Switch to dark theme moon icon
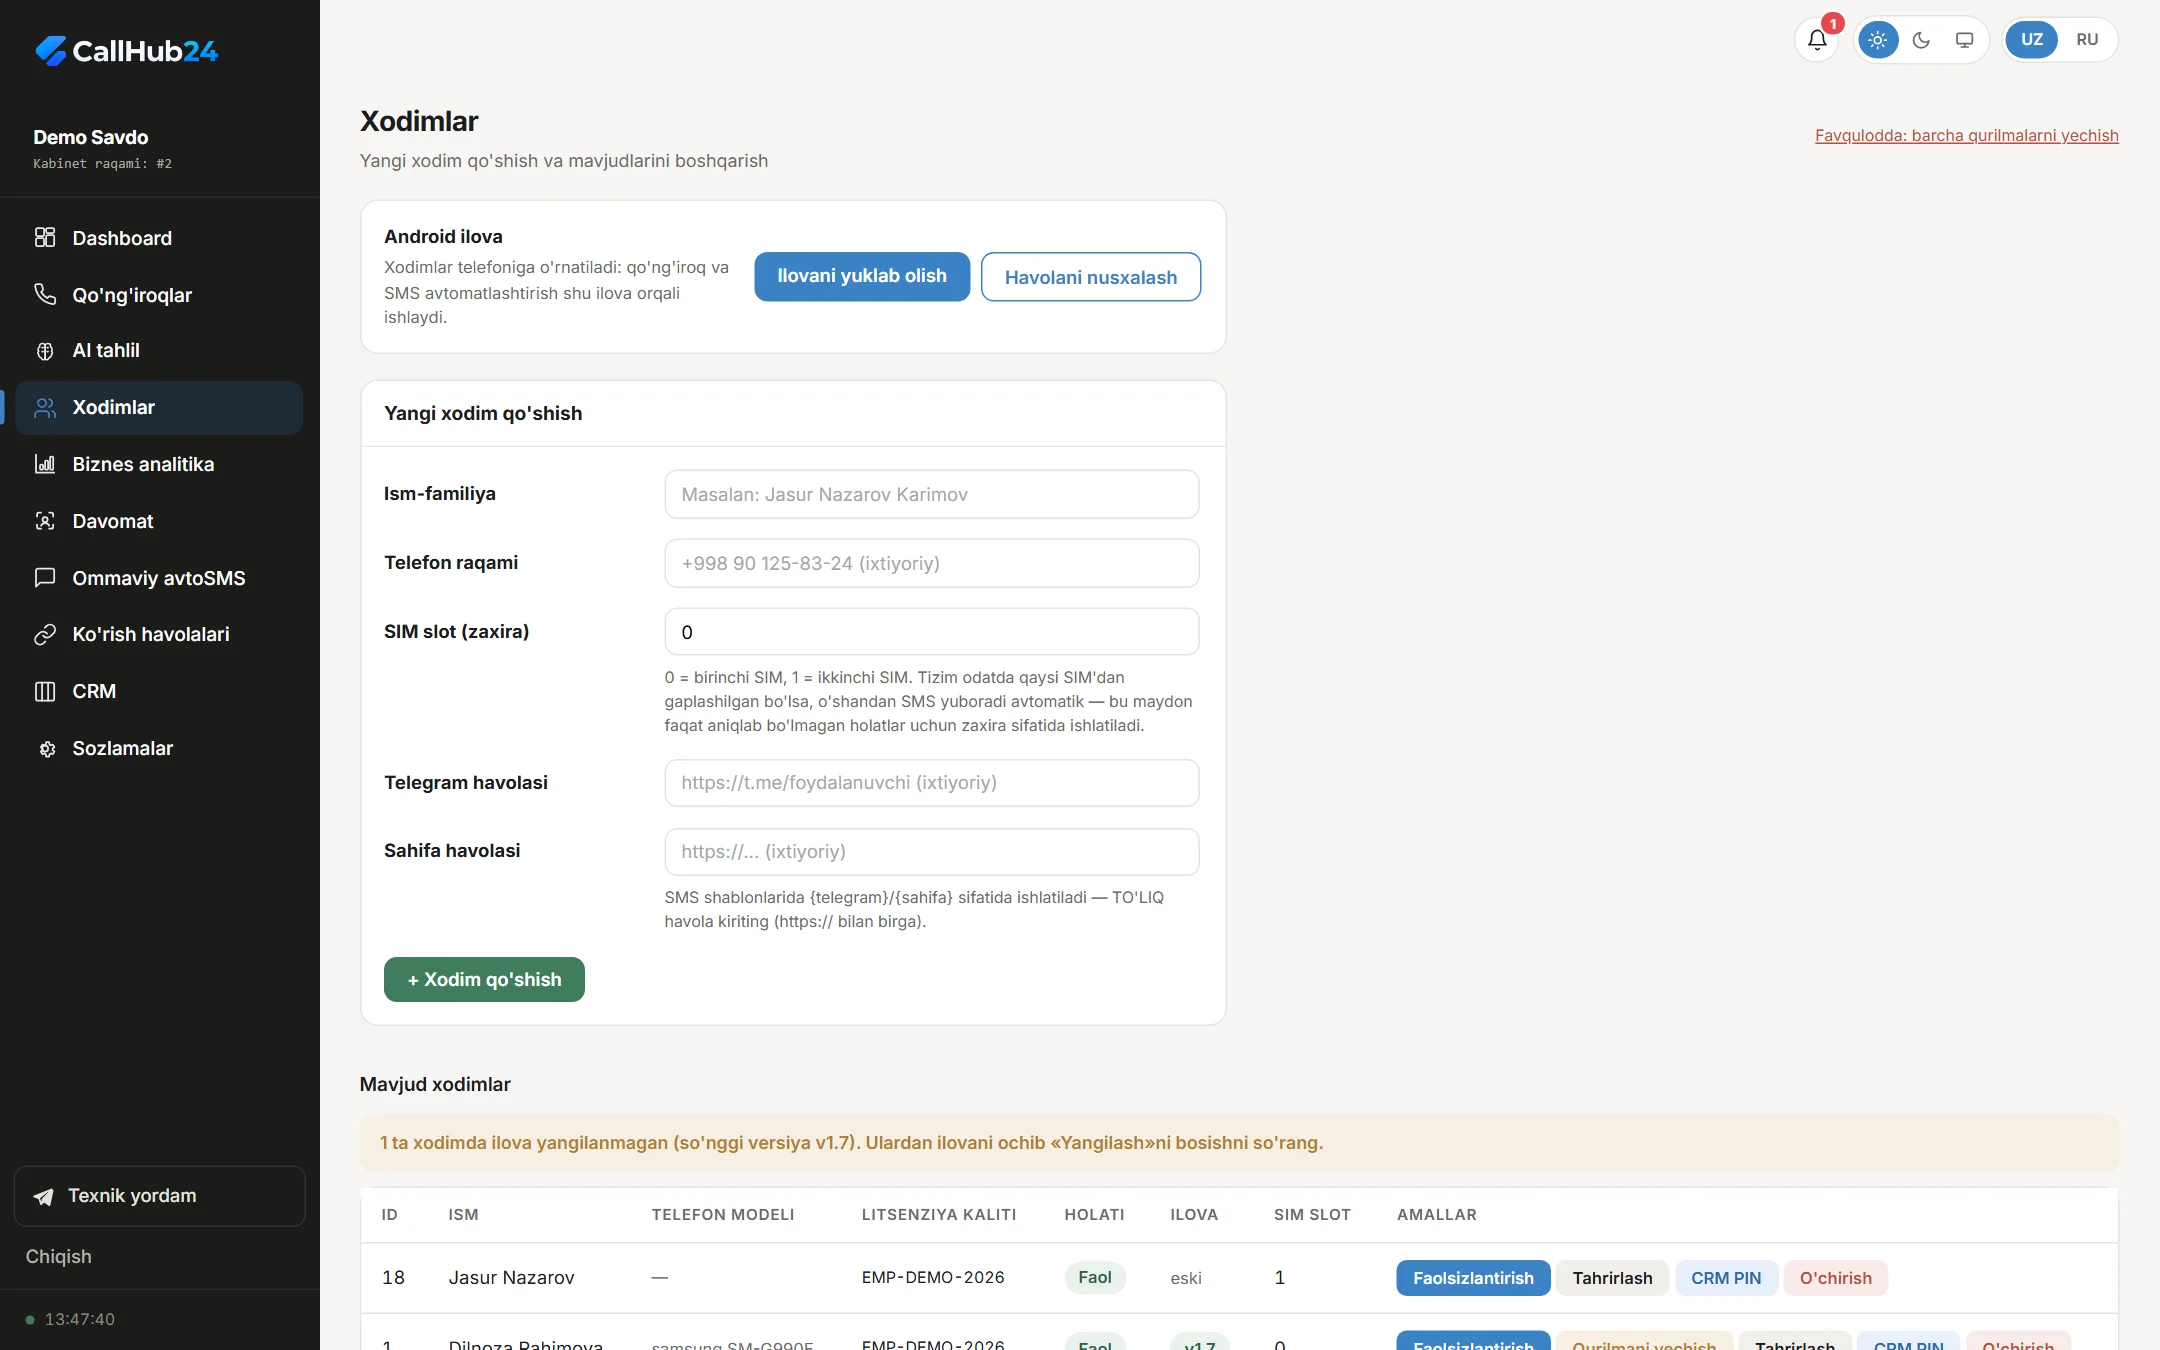The image size is (2160, 1350). (x=1921, y=40)
